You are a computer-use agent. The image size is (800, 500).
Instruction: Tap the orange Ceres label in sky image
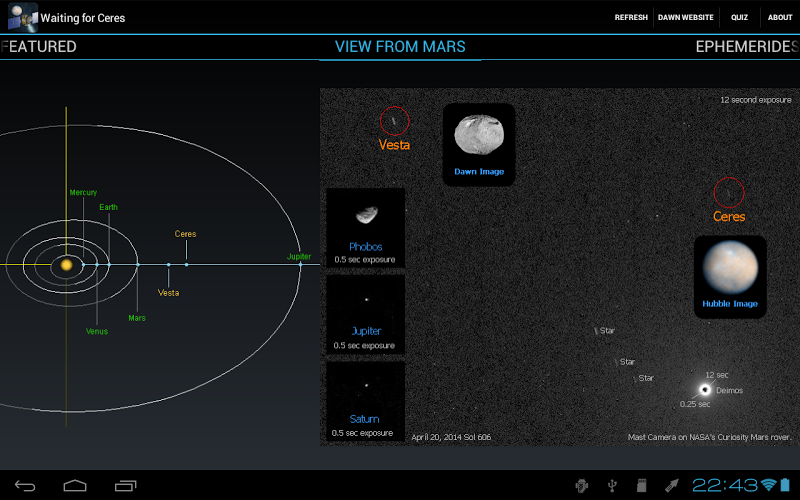point(729,216)
